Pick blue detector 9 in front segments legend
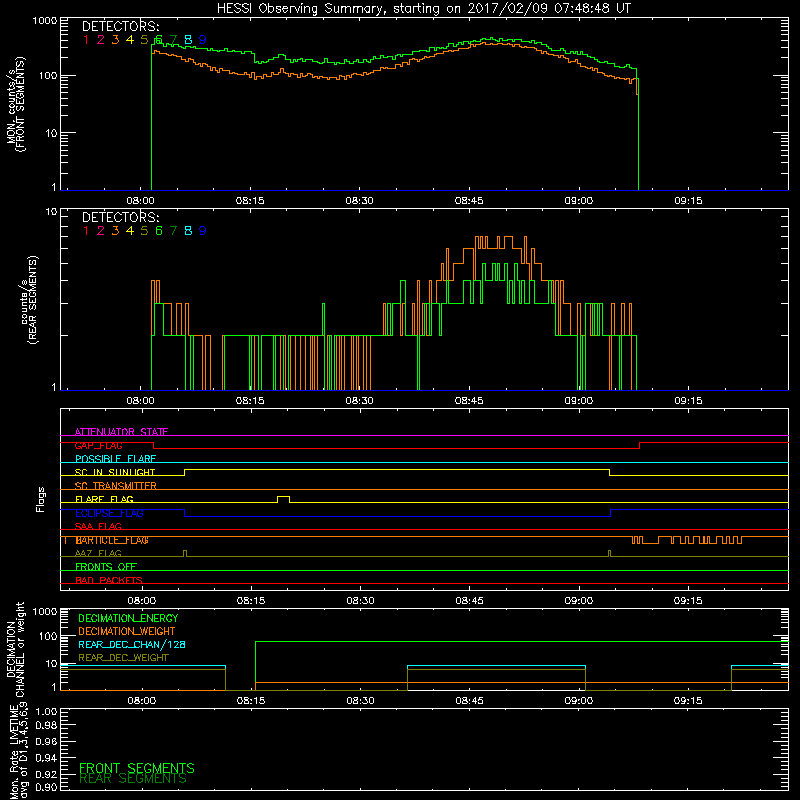Image resolution: width=800 pixels, height=800 pixels. [x=203, y=40]
